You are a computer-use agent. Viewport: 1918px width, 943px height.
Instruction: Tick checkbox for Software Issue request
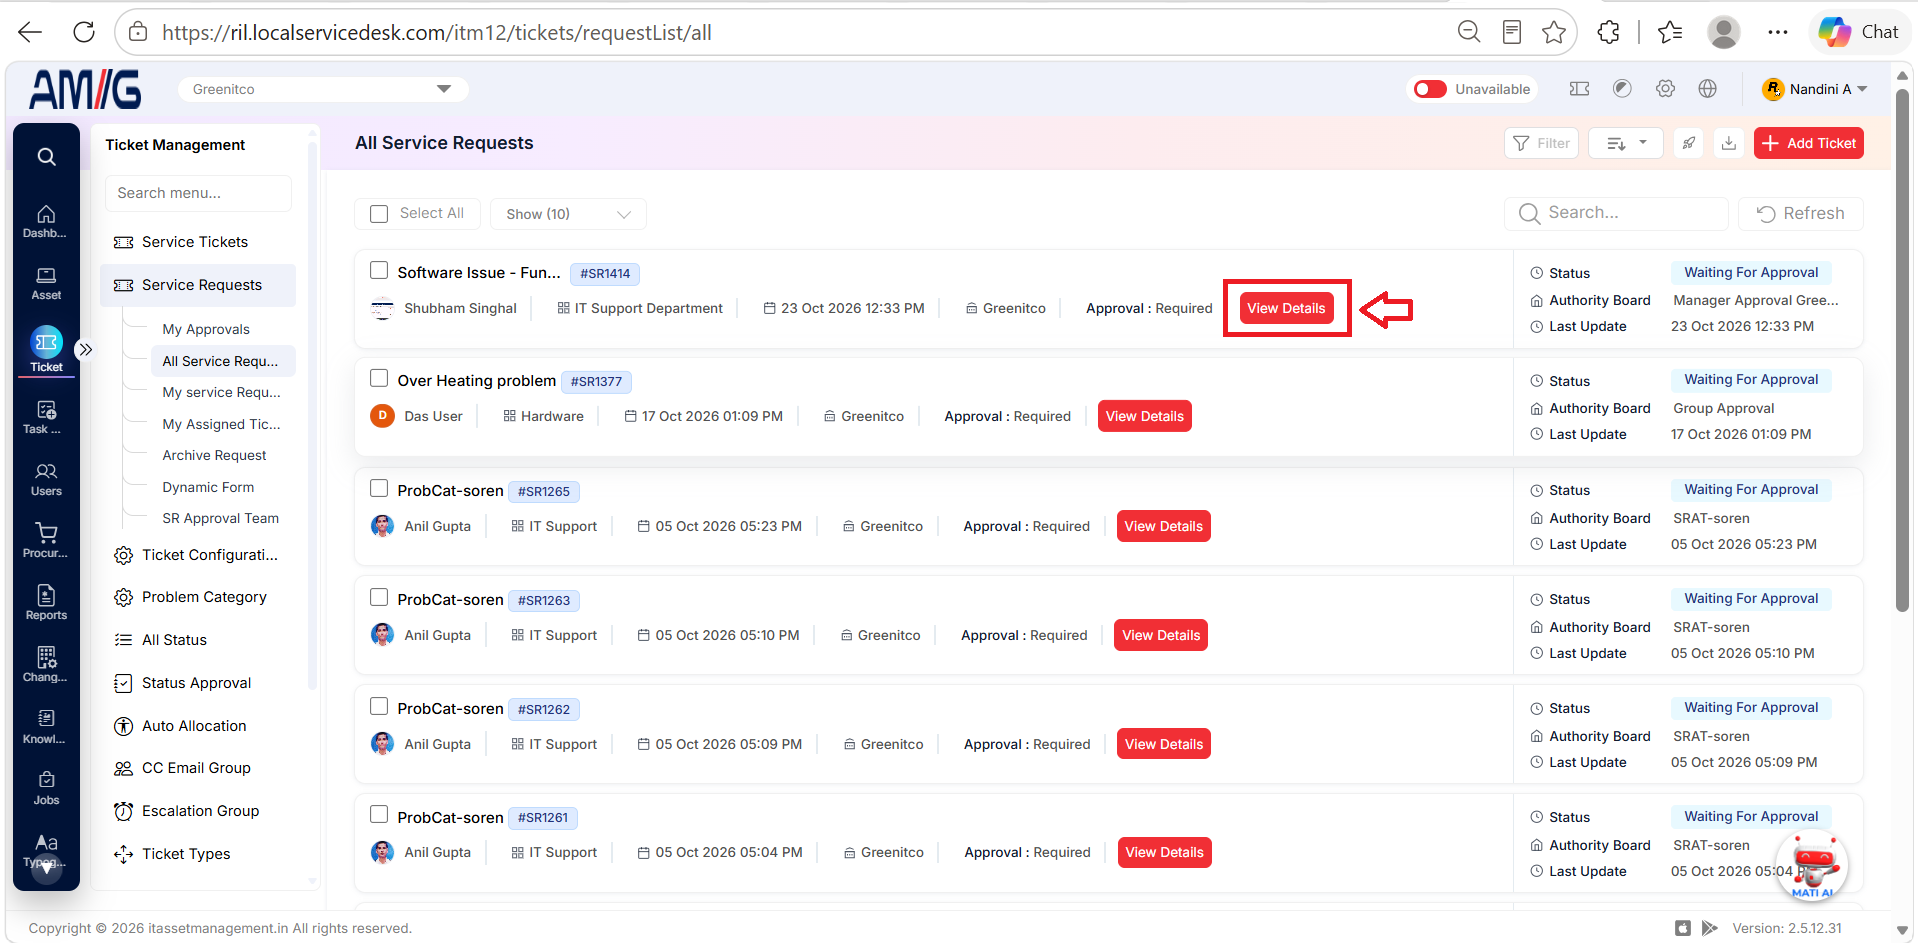(379, 270)
